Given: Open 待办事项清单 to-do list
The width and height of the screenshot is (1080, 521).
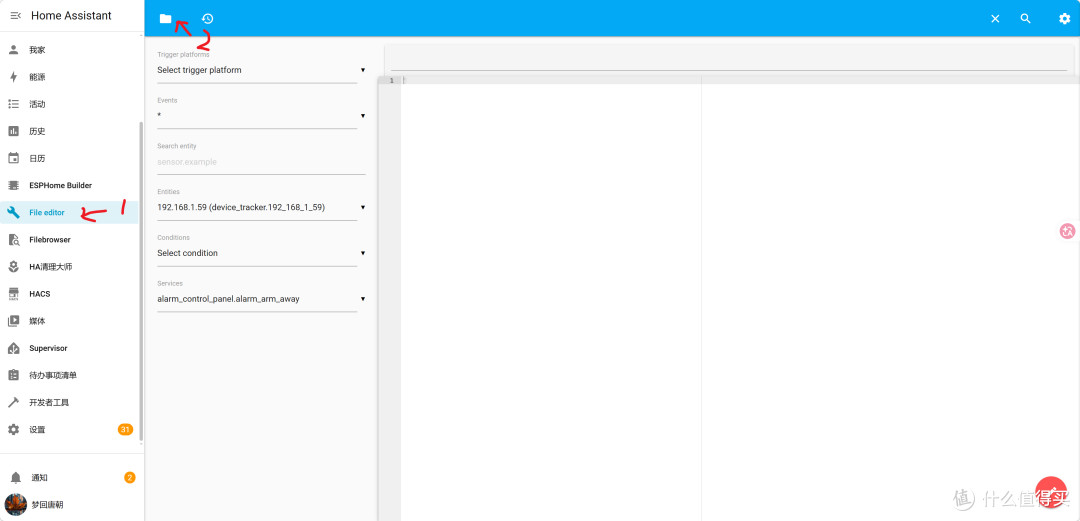Looking at the screenshot, I should tap(69, 375).
